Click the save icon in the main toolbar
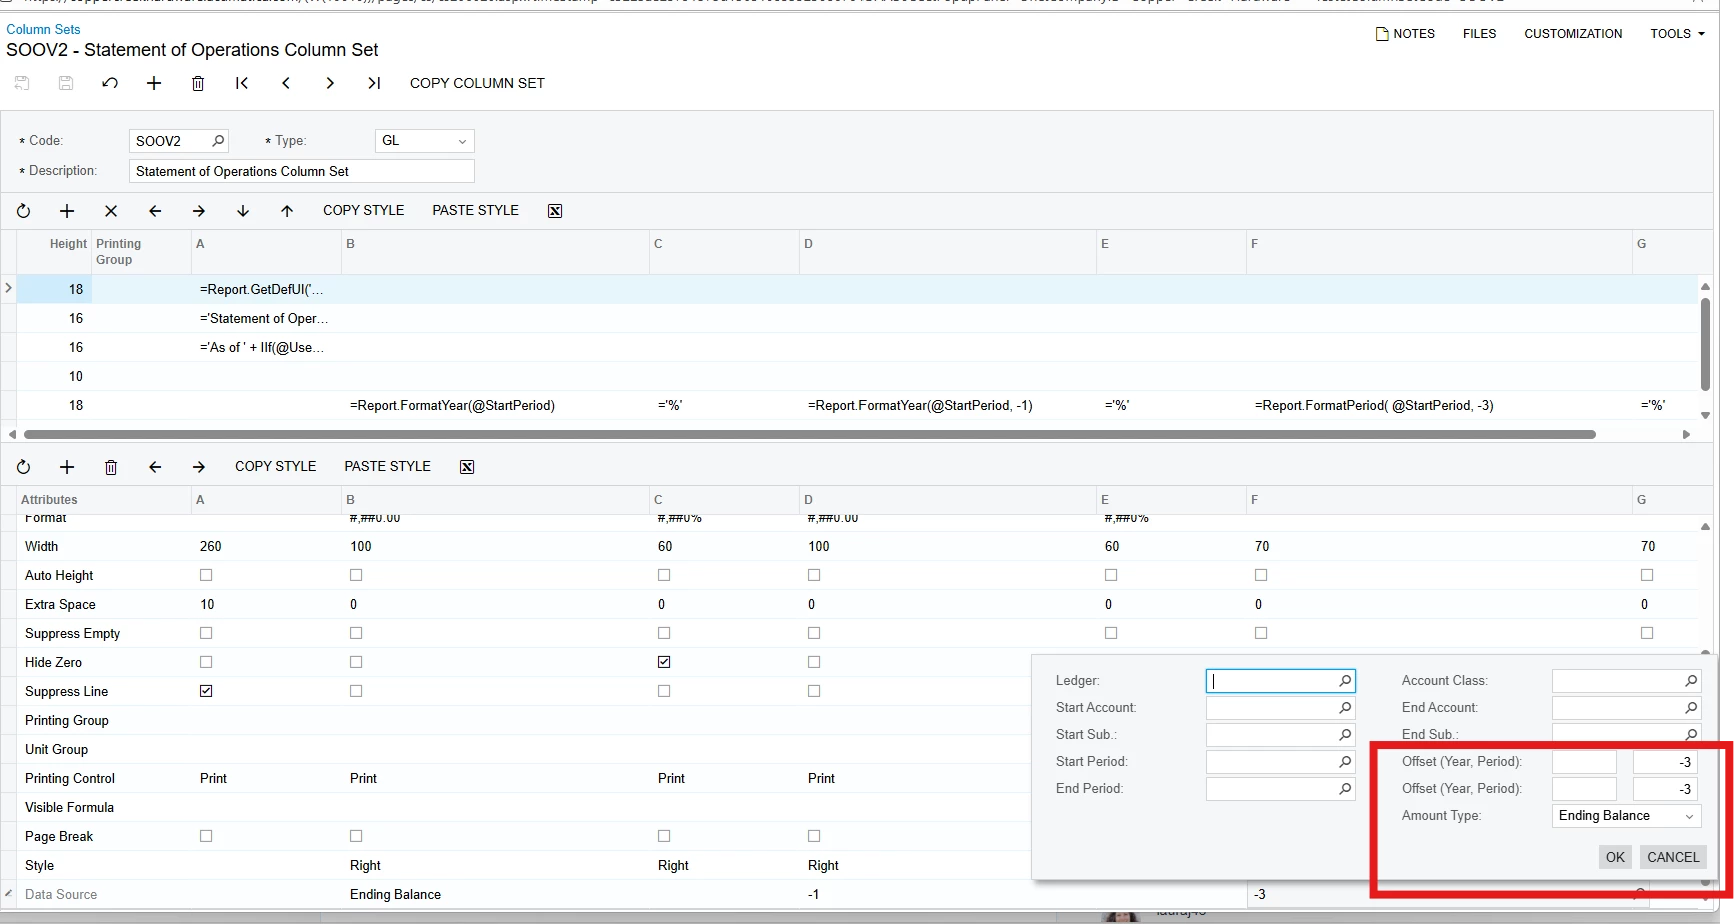This screenshot has height=924, width=1734. 66,83
